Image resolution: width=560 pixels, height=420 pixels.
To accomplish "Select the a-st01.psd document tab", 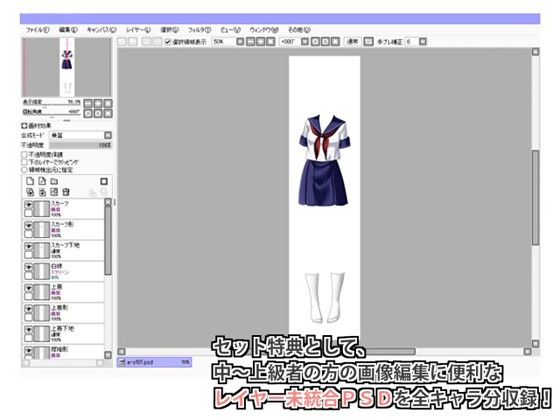I will (154, 362).
